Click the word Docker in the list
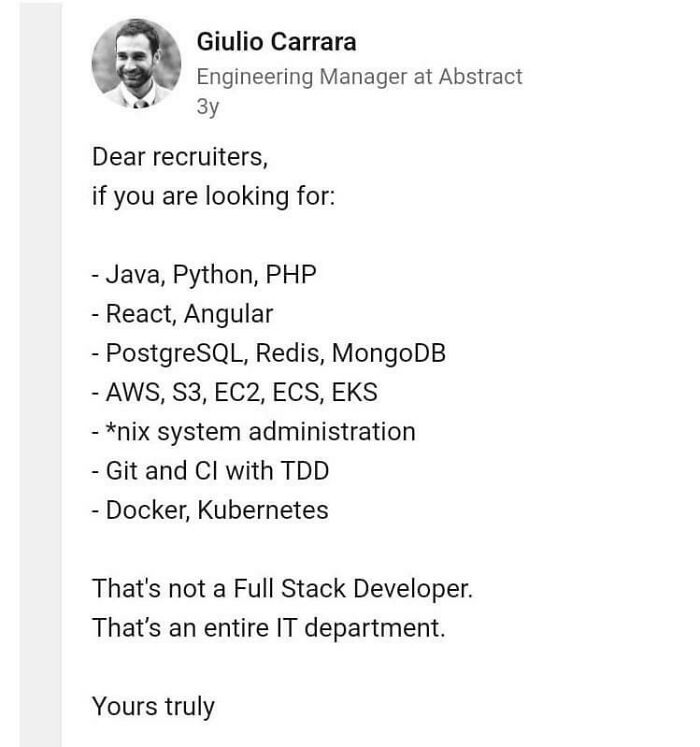The width and height of the screenshot is (700, 747). coord(146,510)
